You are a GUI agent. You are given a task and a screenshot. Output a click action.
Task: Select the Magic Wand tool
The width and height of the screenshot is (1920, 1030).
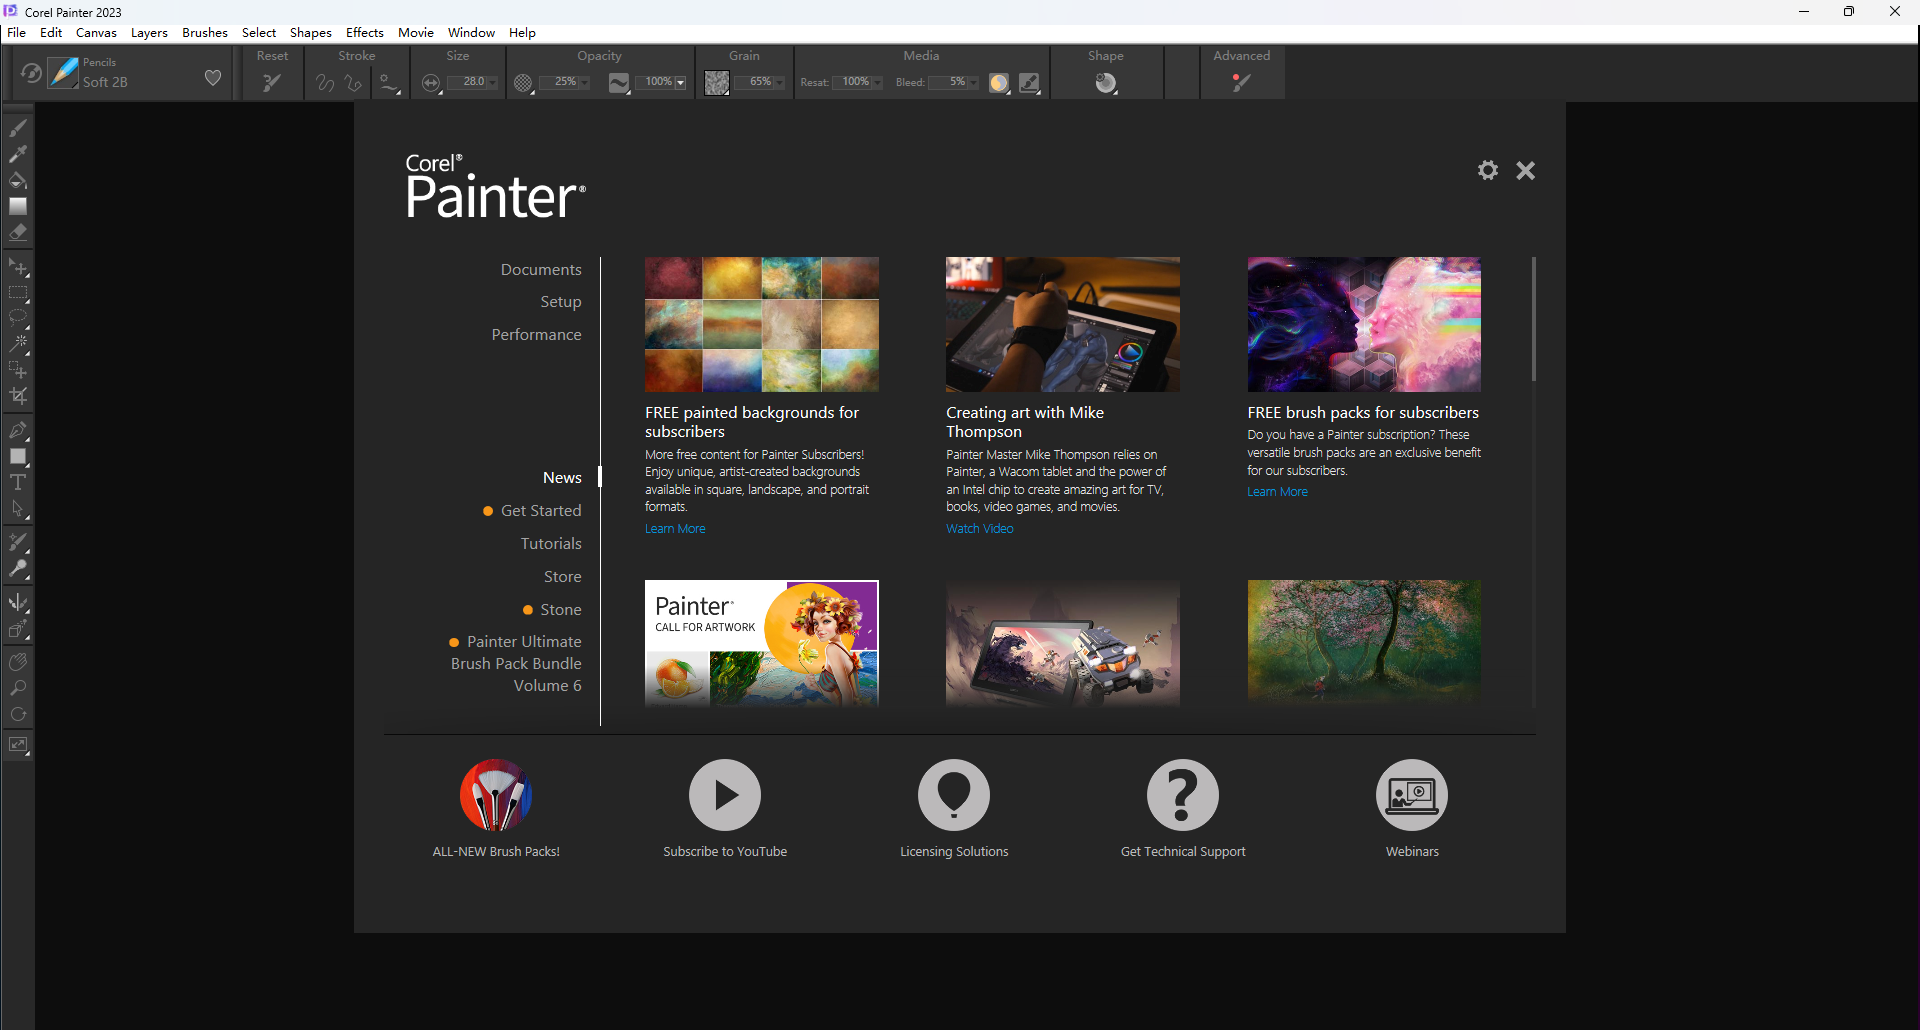coord(18,344)
